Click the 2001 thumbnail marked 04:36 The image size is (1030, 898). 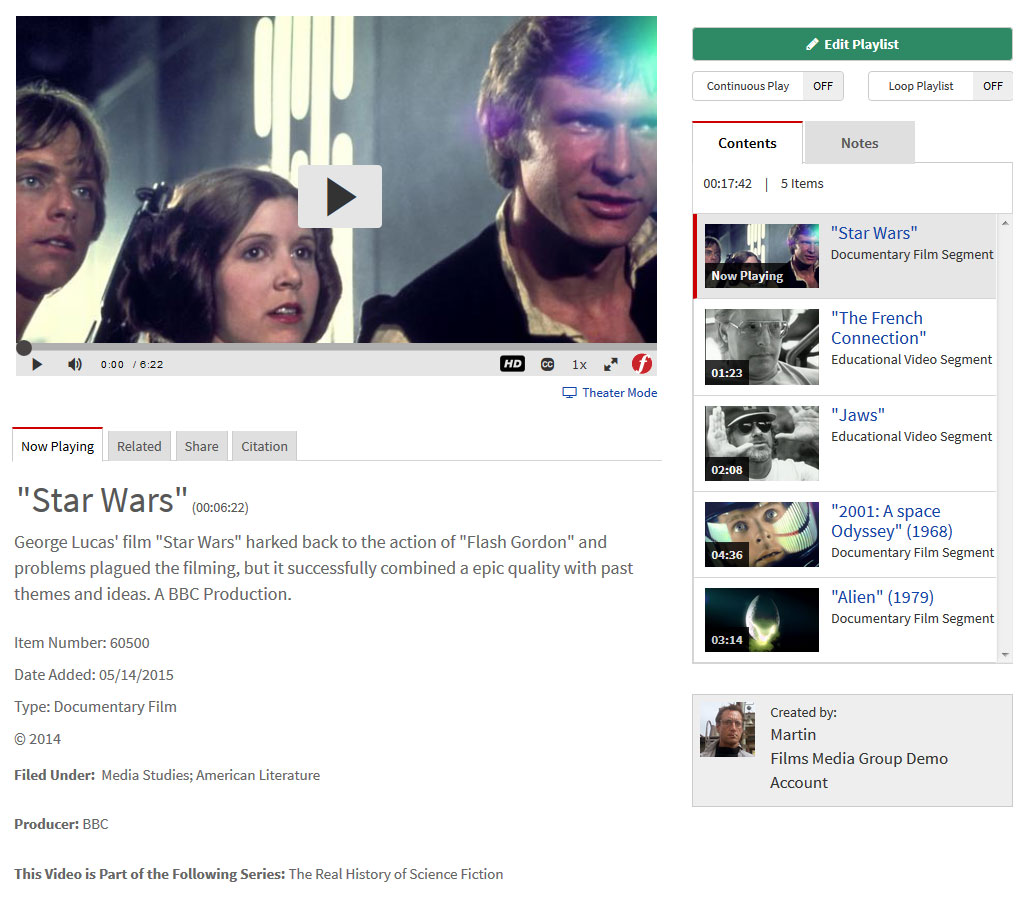pos(762,535)
